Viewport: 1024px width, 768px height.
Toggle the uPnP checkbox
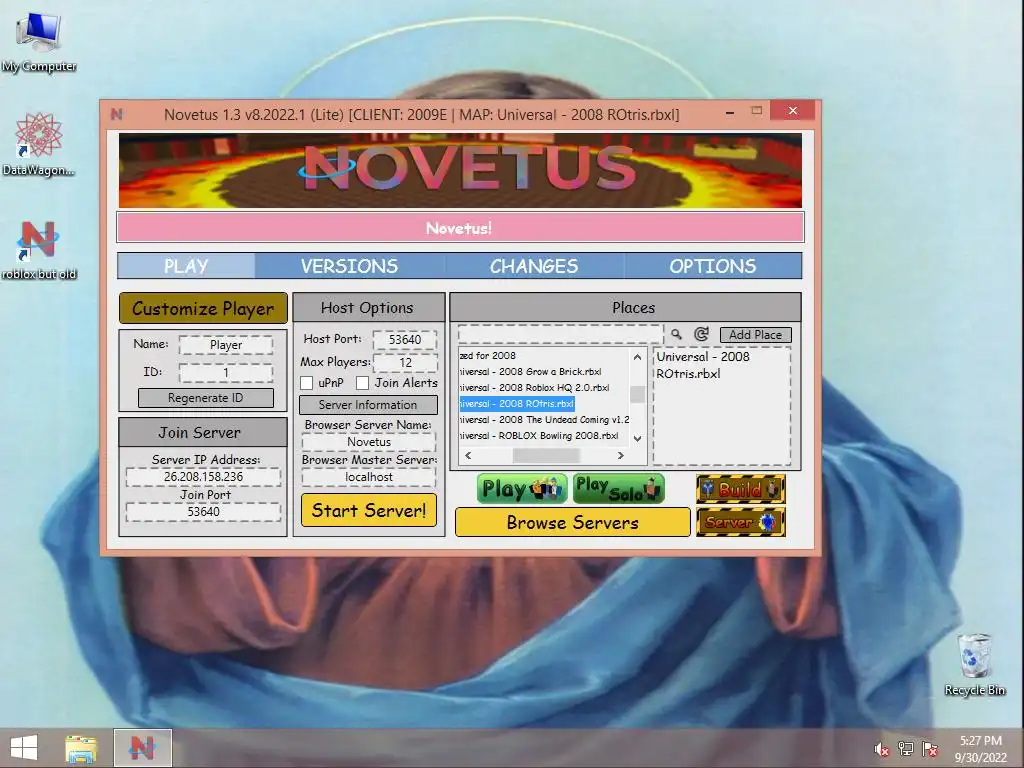(x=306, y=383)
